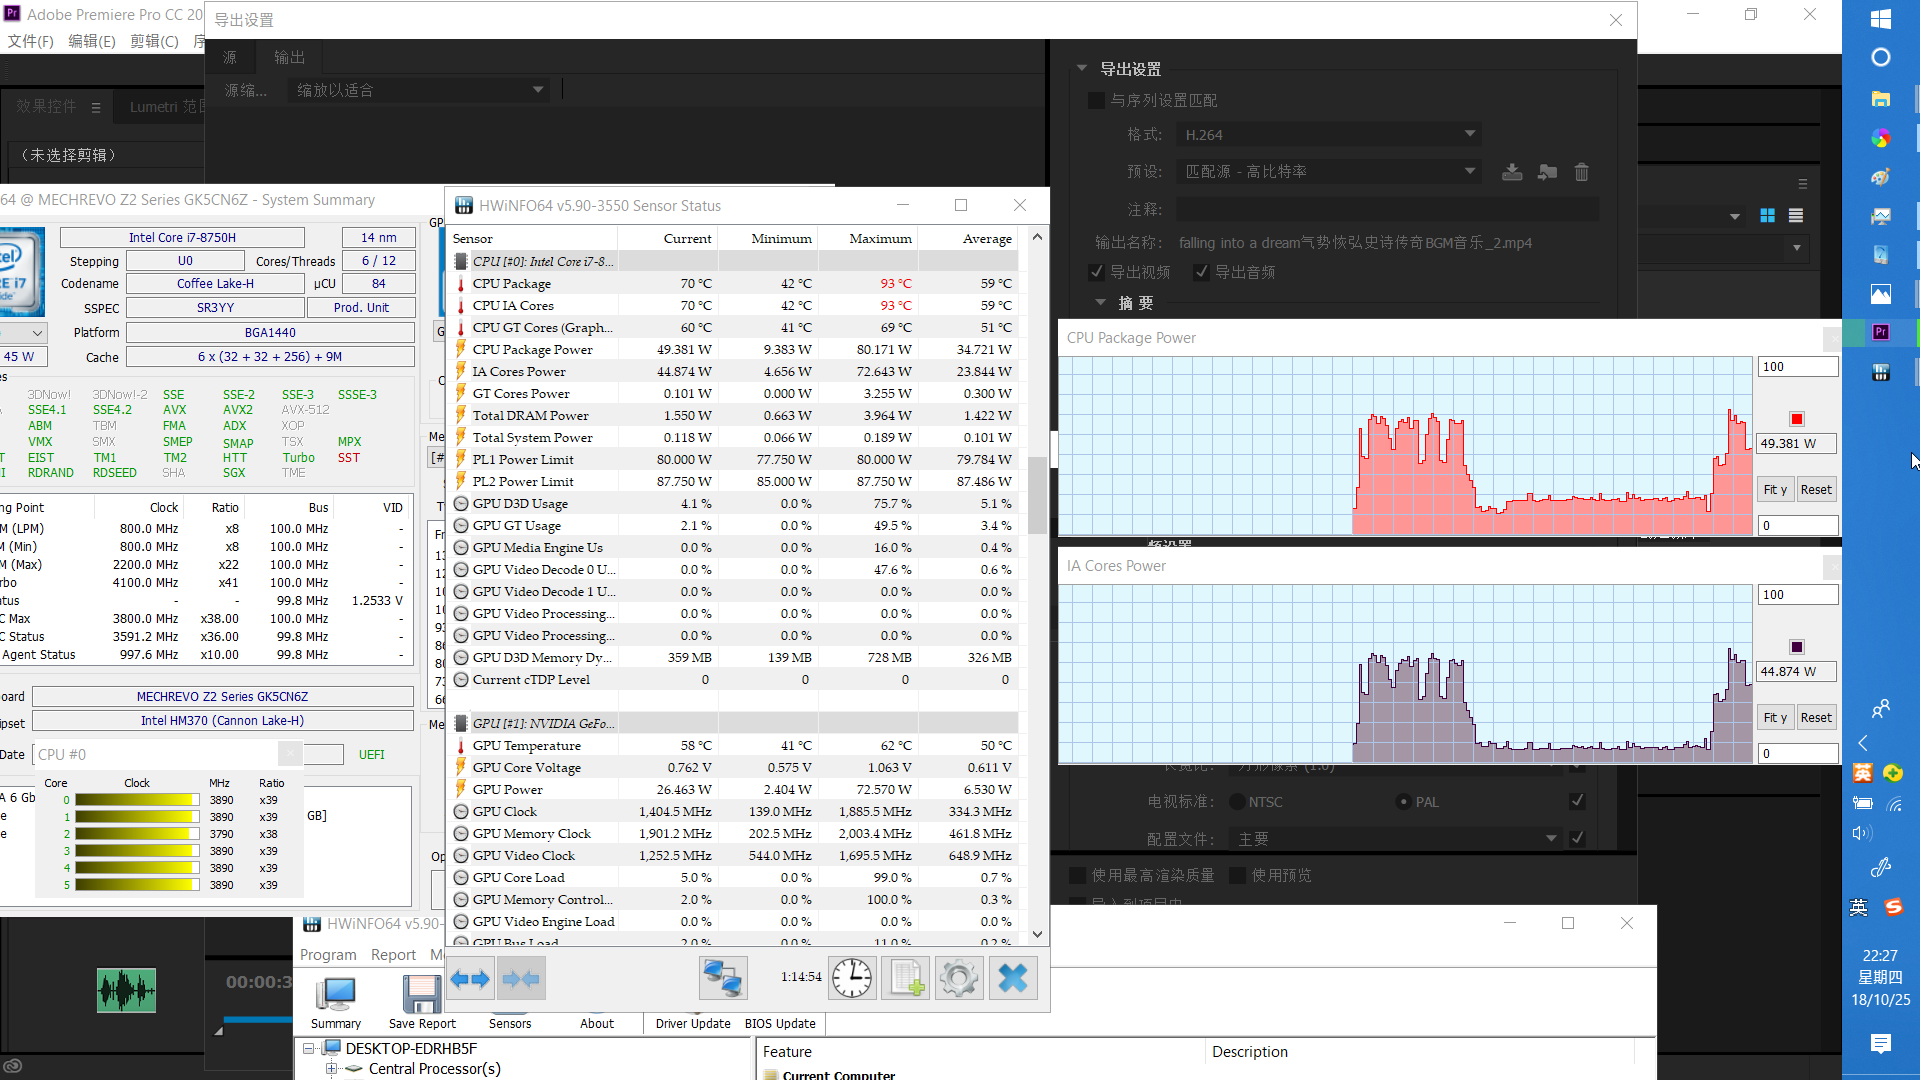Open the HWiNFO remote network monitoring icon
Image resolution: width=1920 pixels, height=1080 pixels.
[723, 979]
